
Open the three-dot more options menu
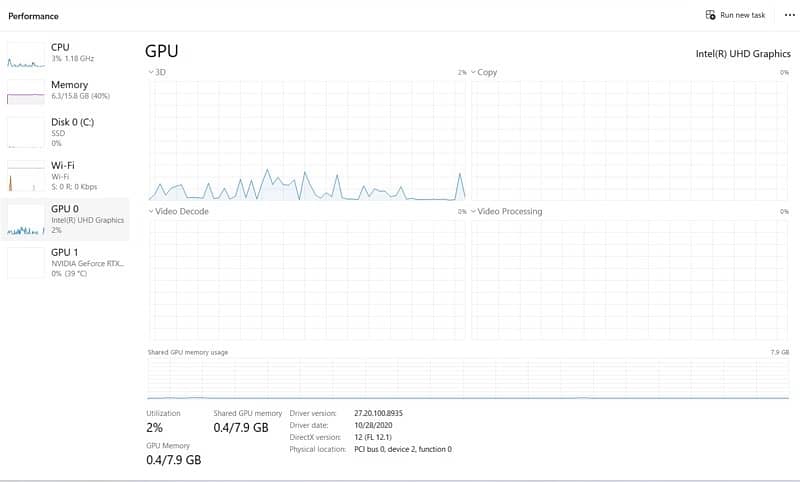[788, 15]
